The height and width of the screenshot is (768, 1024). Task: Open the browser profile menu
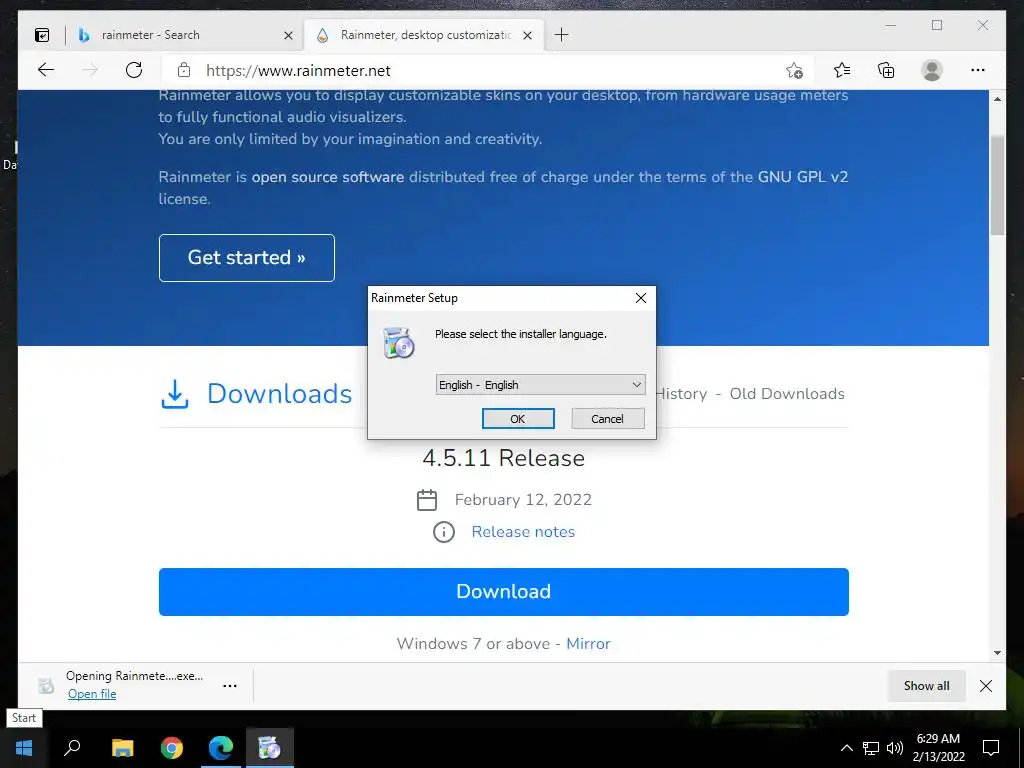932,70
